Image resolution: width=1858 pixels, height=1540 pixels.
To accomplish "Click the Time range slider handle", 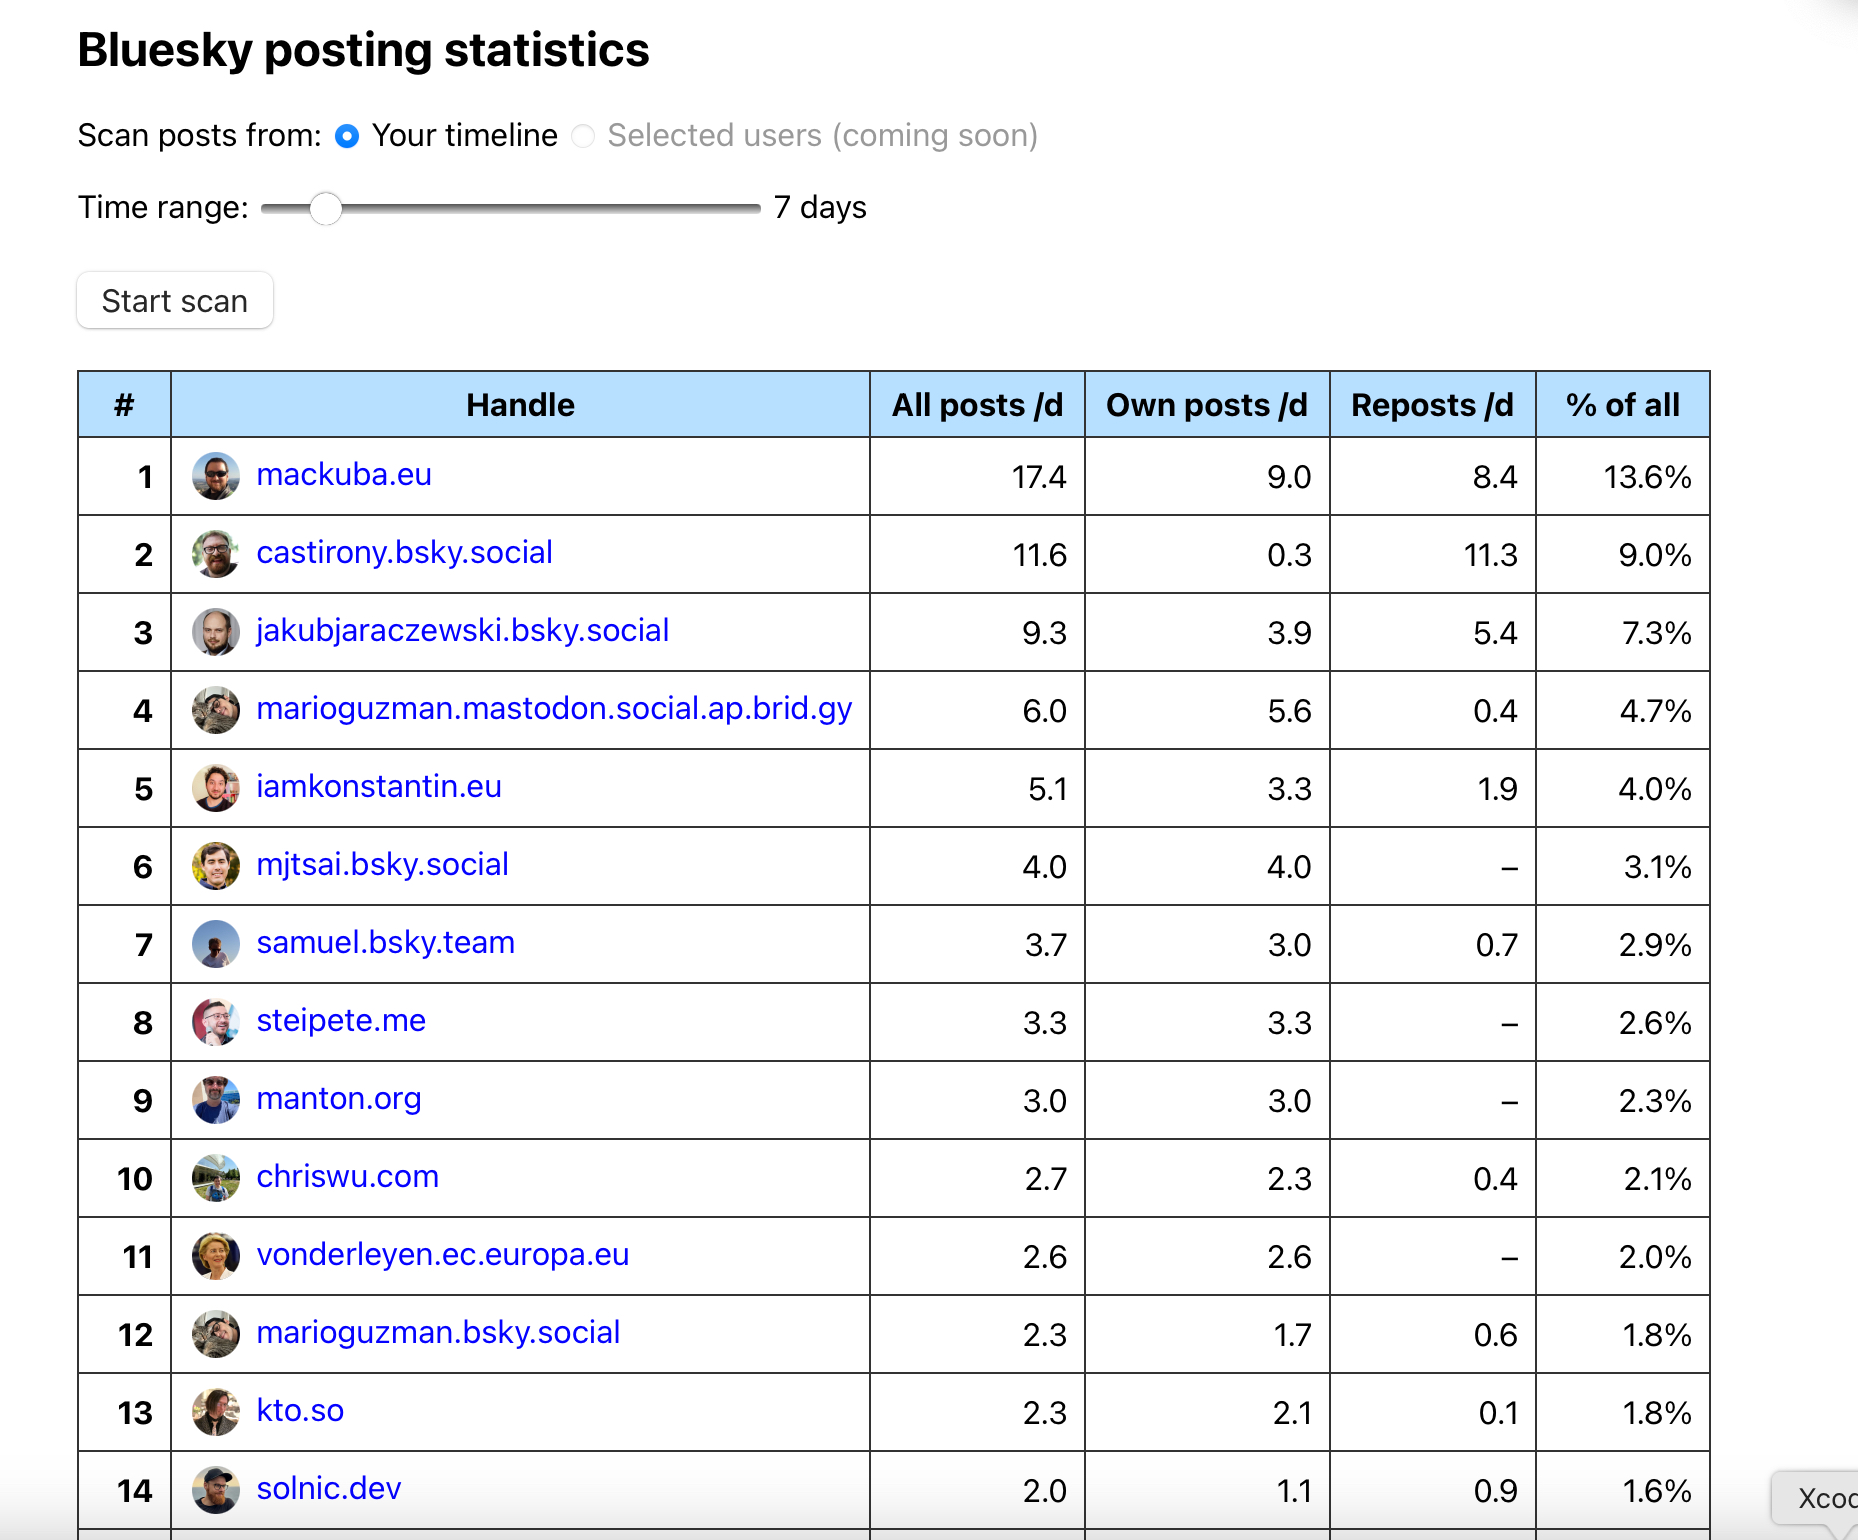I will (325, 208).
